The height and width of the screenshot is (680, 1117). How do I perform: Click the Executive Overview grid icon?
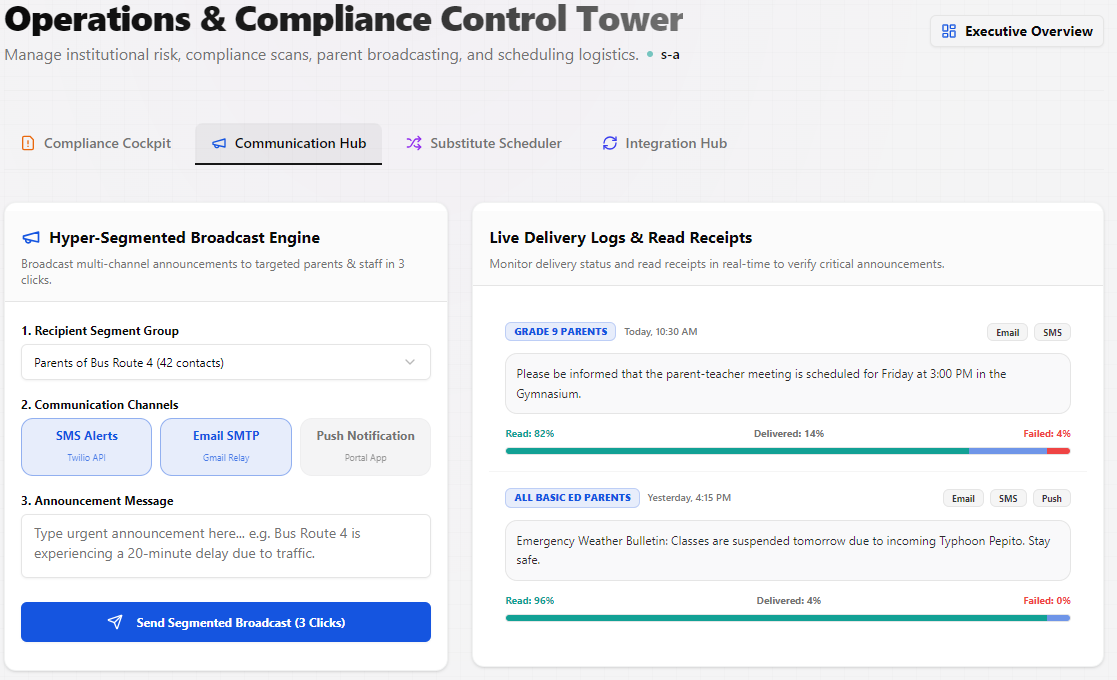click(x=949, y=31)
